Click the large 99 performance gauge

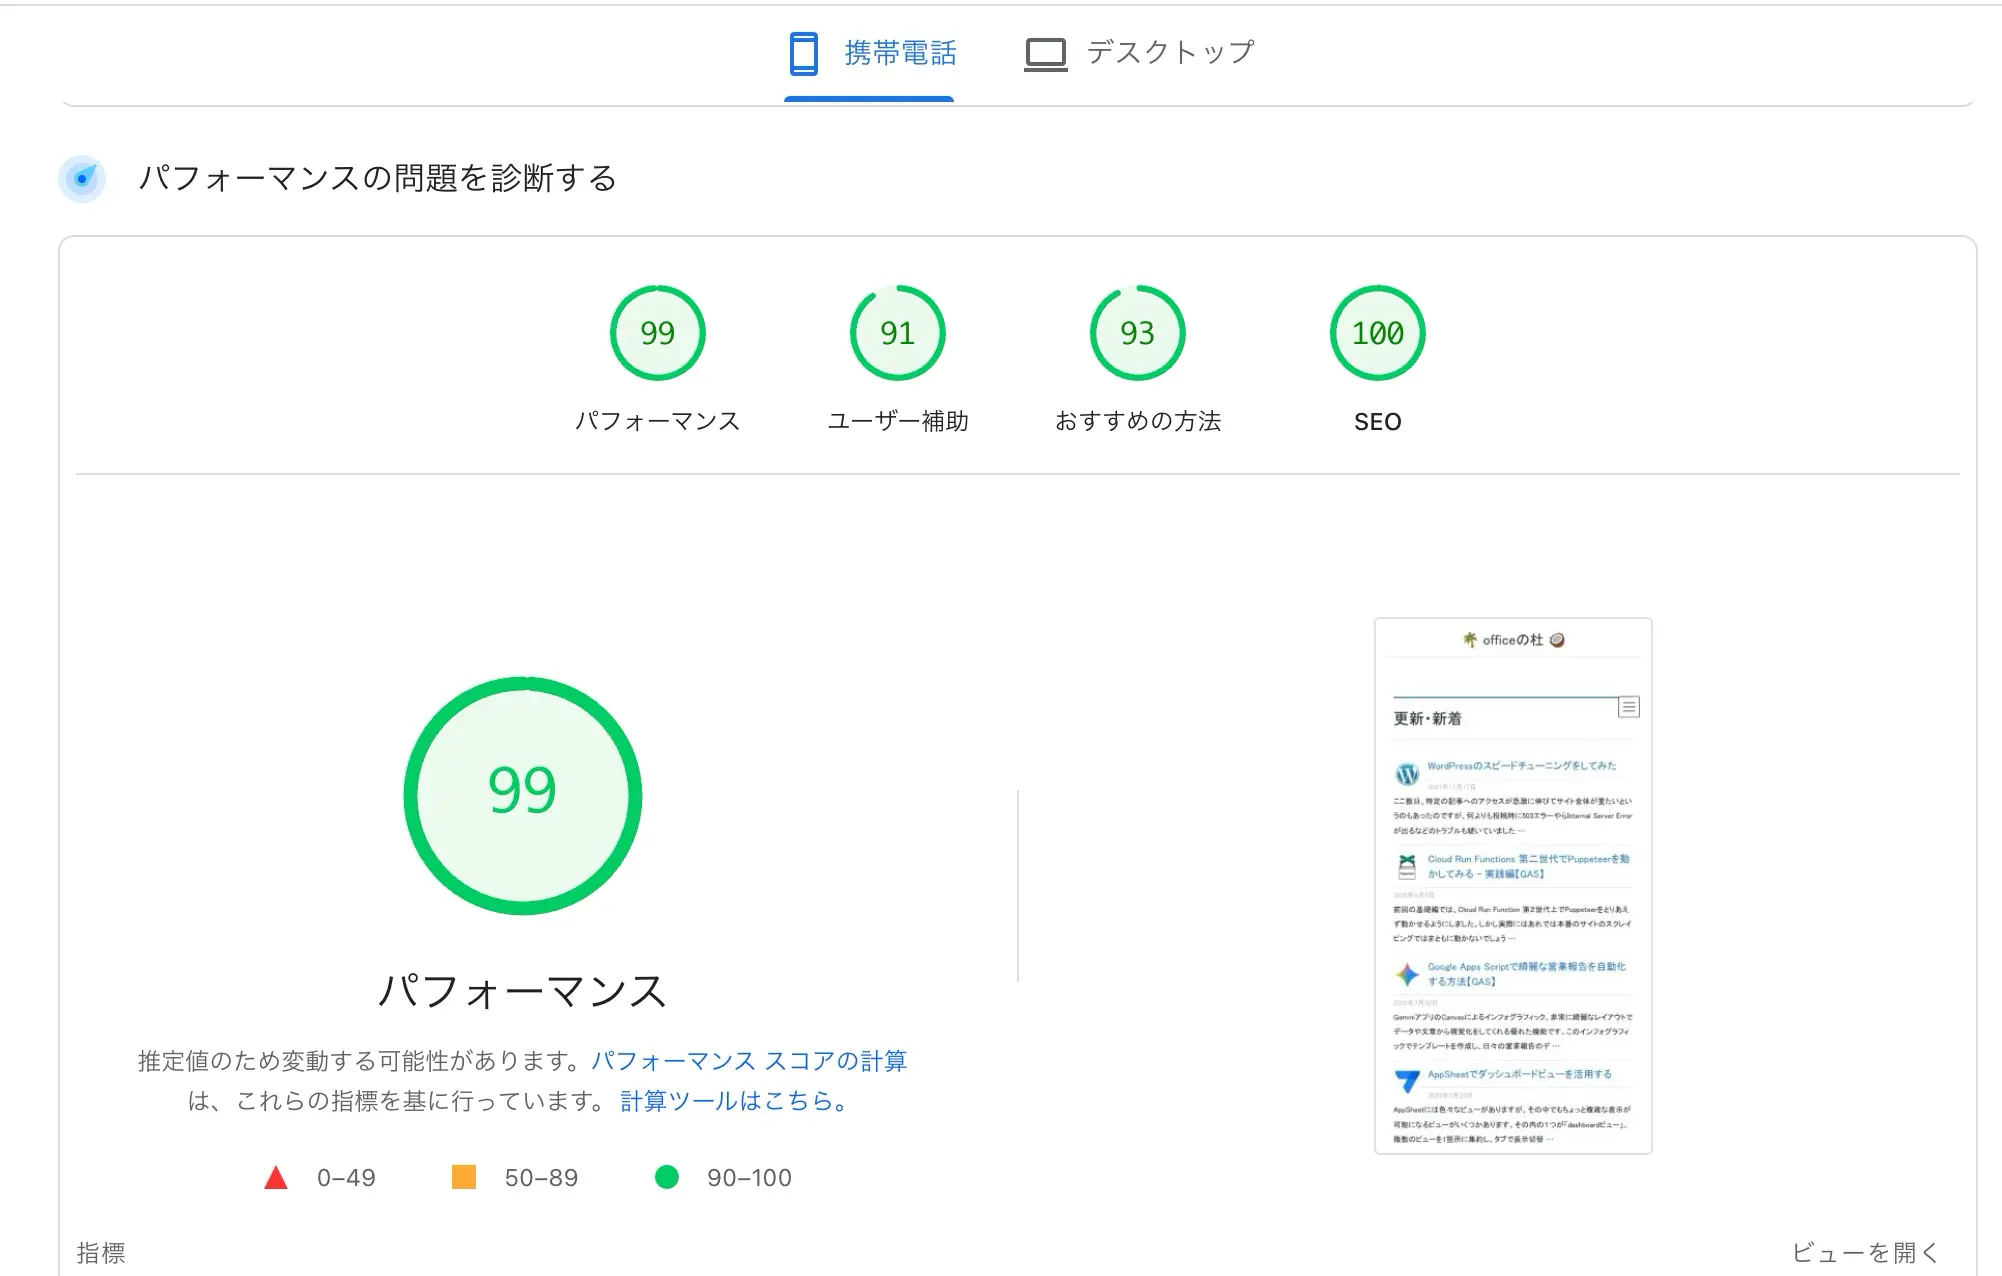(x=522, y=795)
